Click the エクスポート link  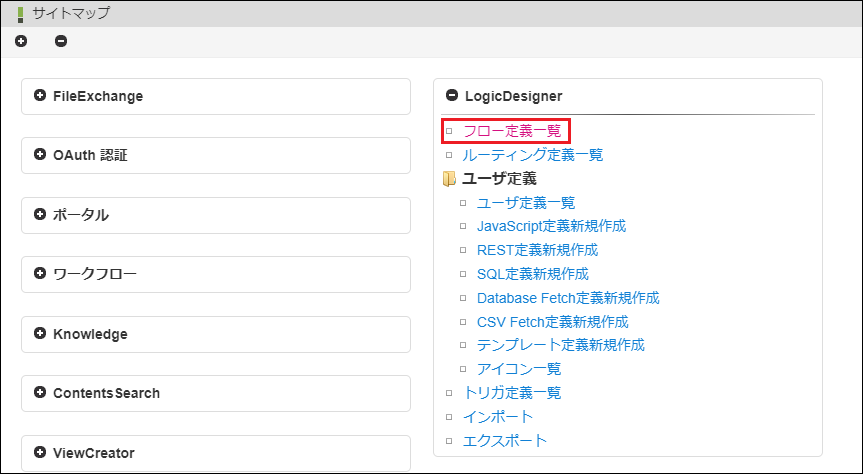(505, 440)
